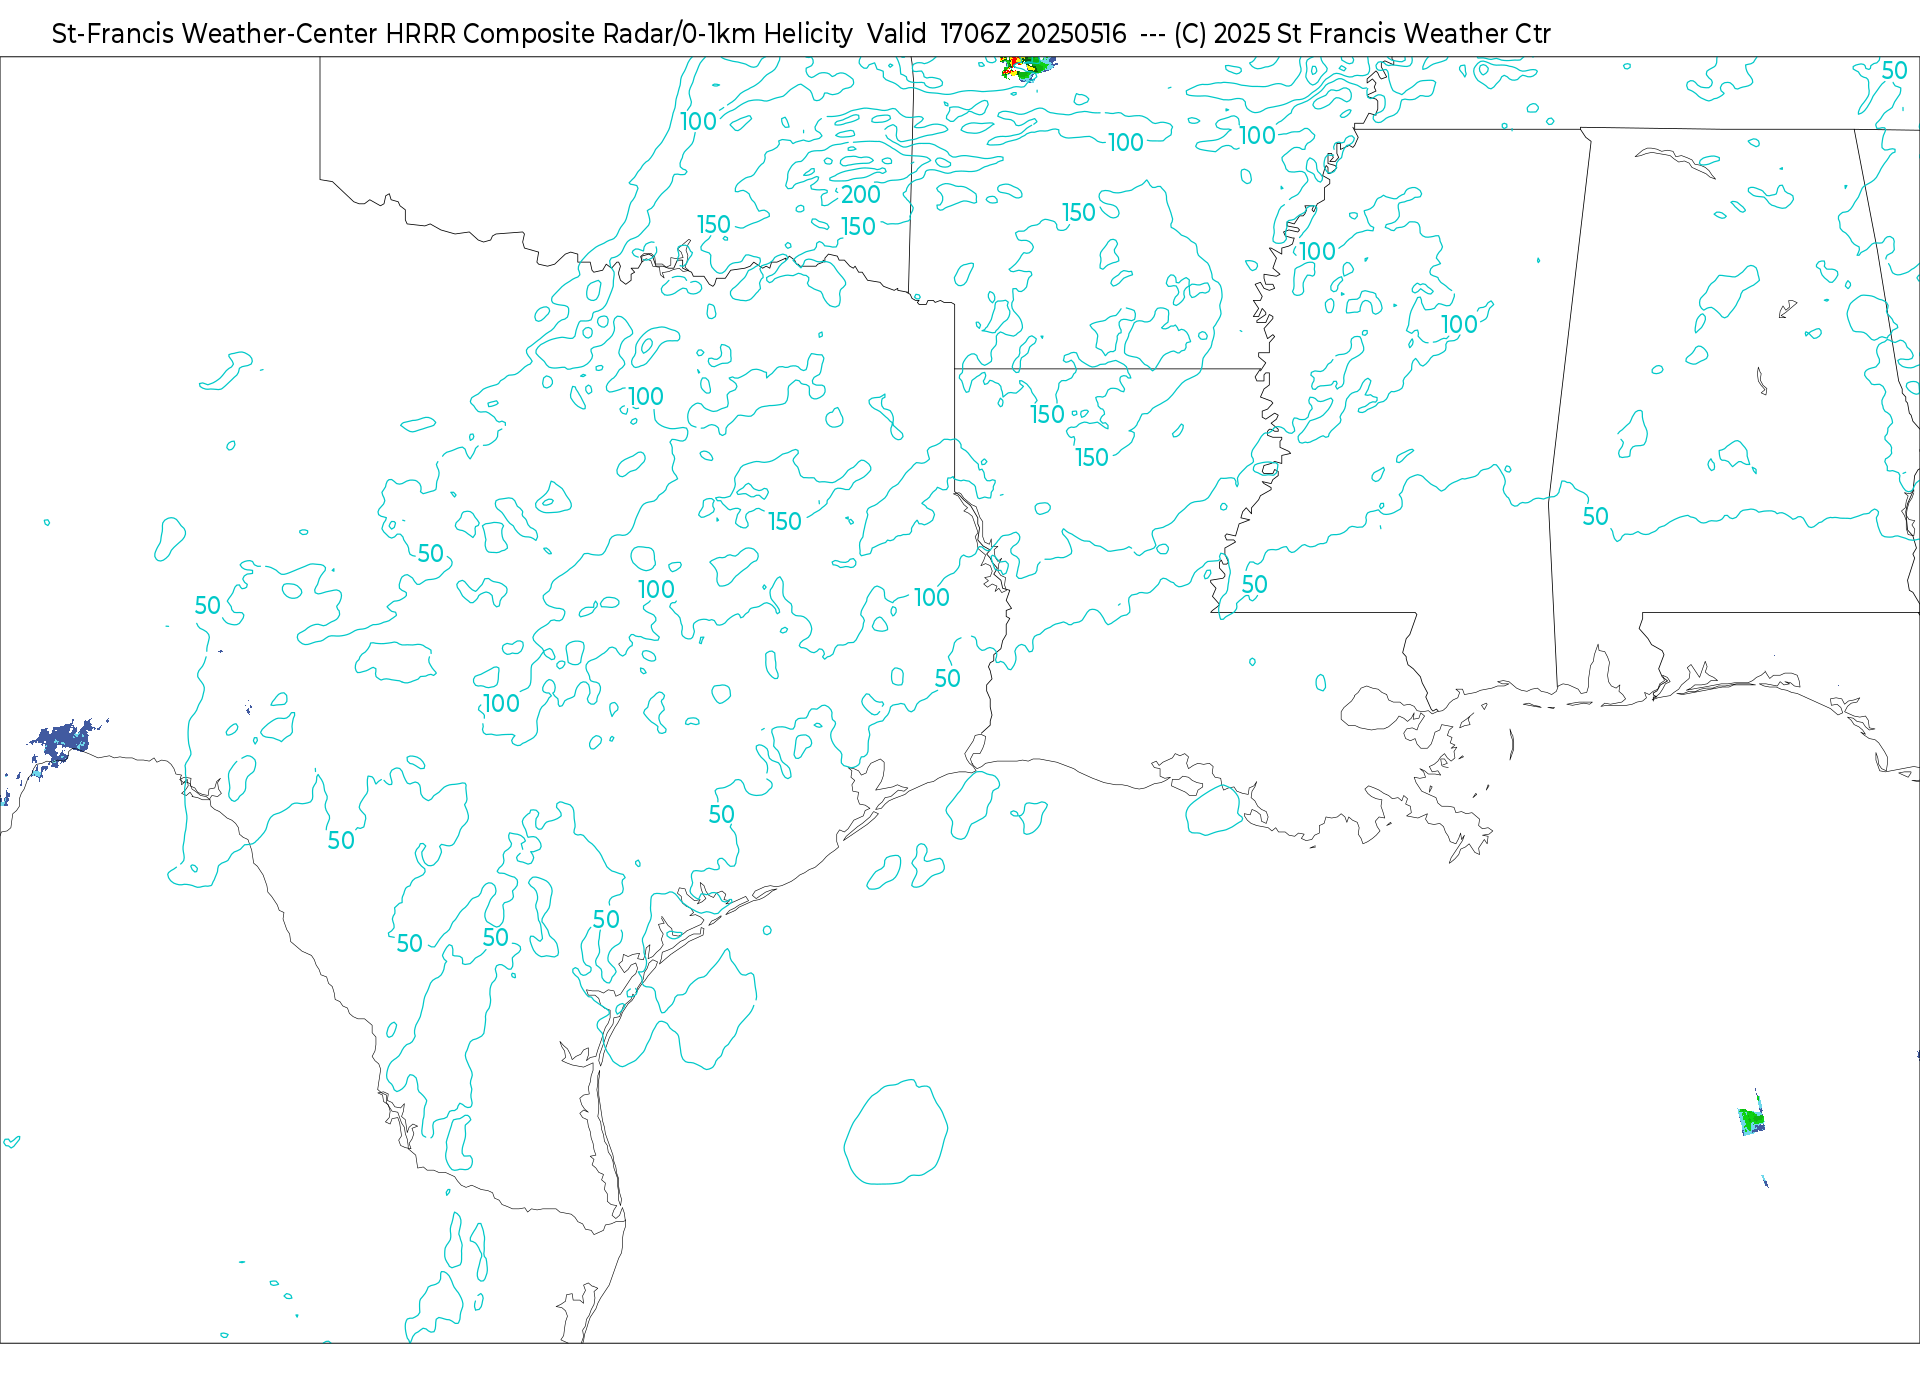Click the 200 helicity contour label
This screenshot has height=1400, width=1920.
(x=860, y=194)
